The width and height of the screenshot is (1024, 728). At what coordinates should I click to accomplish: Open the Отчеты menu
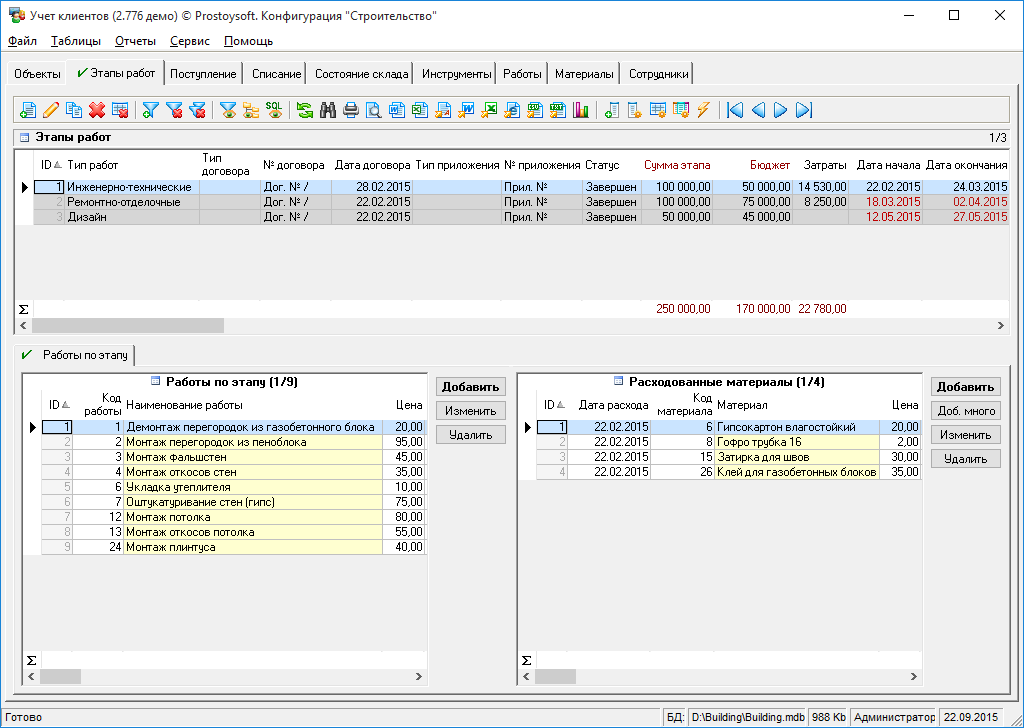135,41
